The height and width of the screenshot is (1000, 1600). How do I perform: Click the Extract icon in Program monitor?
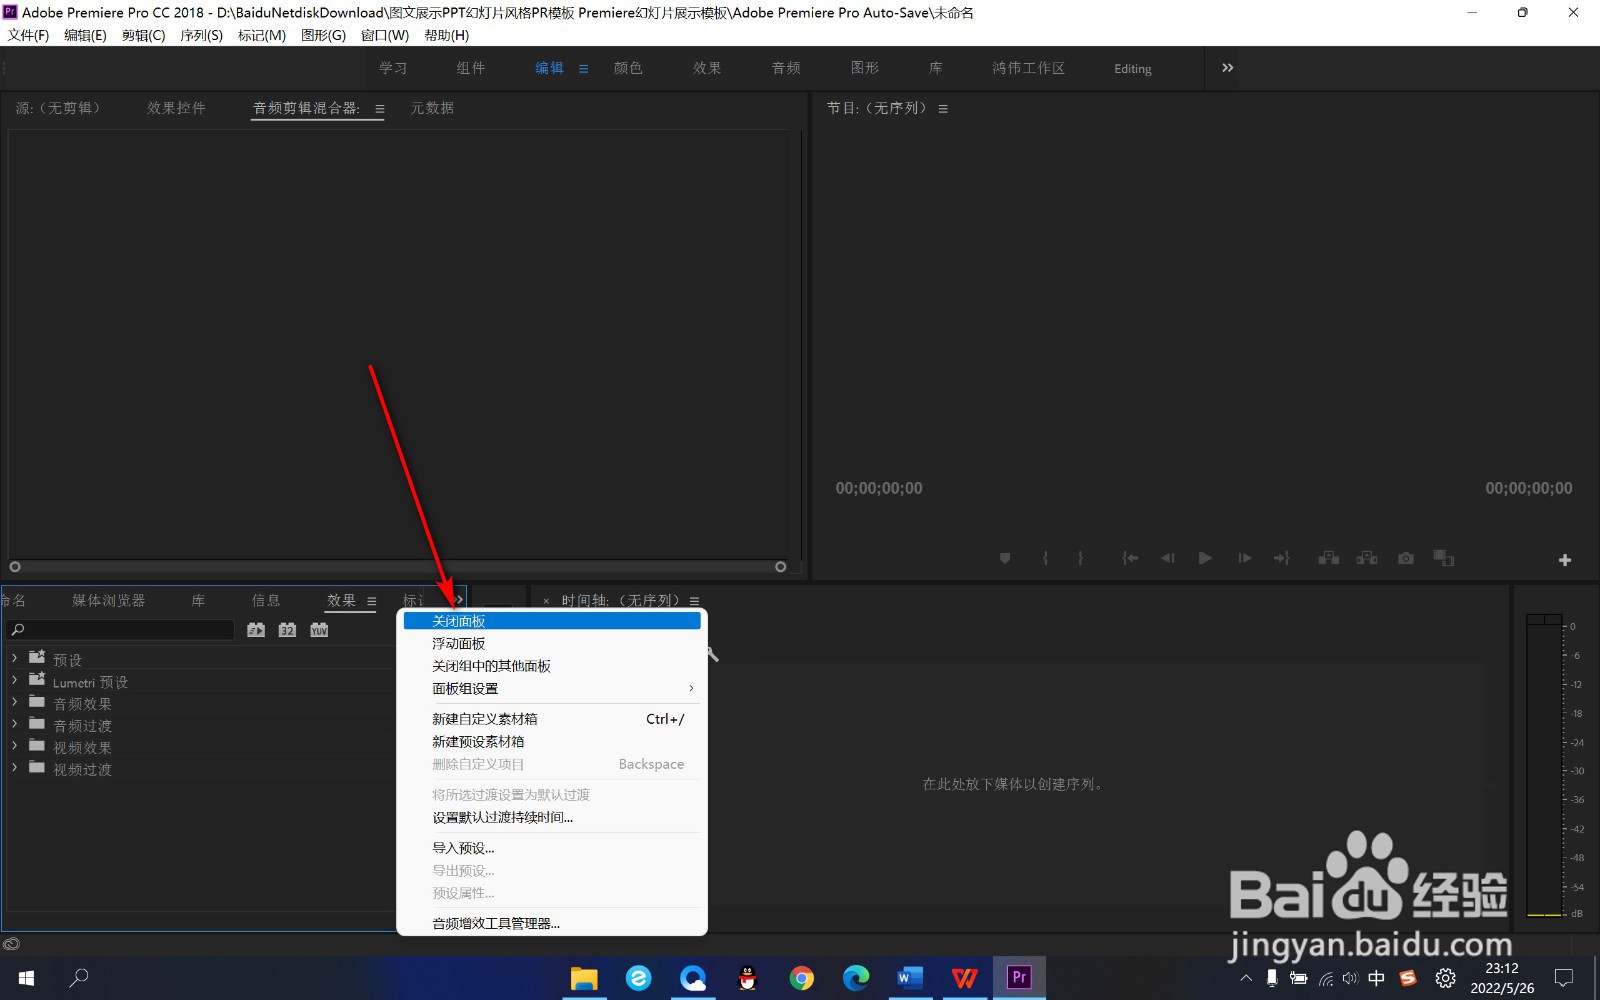pyautogui.click(x=1367, y=558)
